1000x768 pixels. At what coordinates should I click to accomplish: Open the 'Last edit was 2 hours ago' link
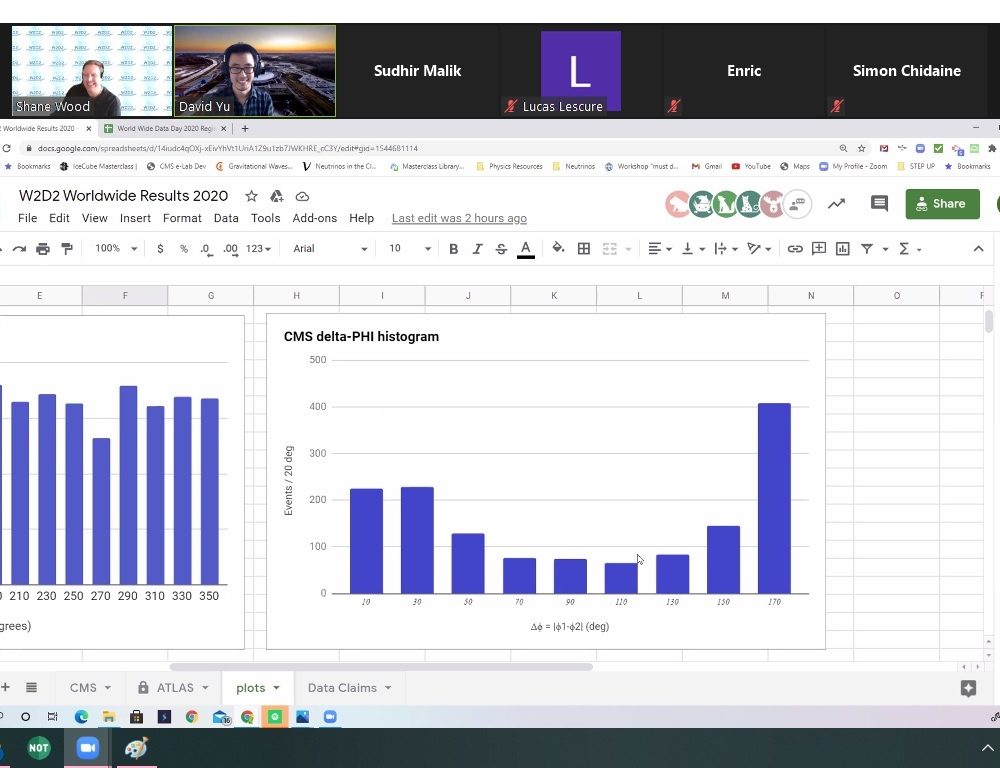459,218
